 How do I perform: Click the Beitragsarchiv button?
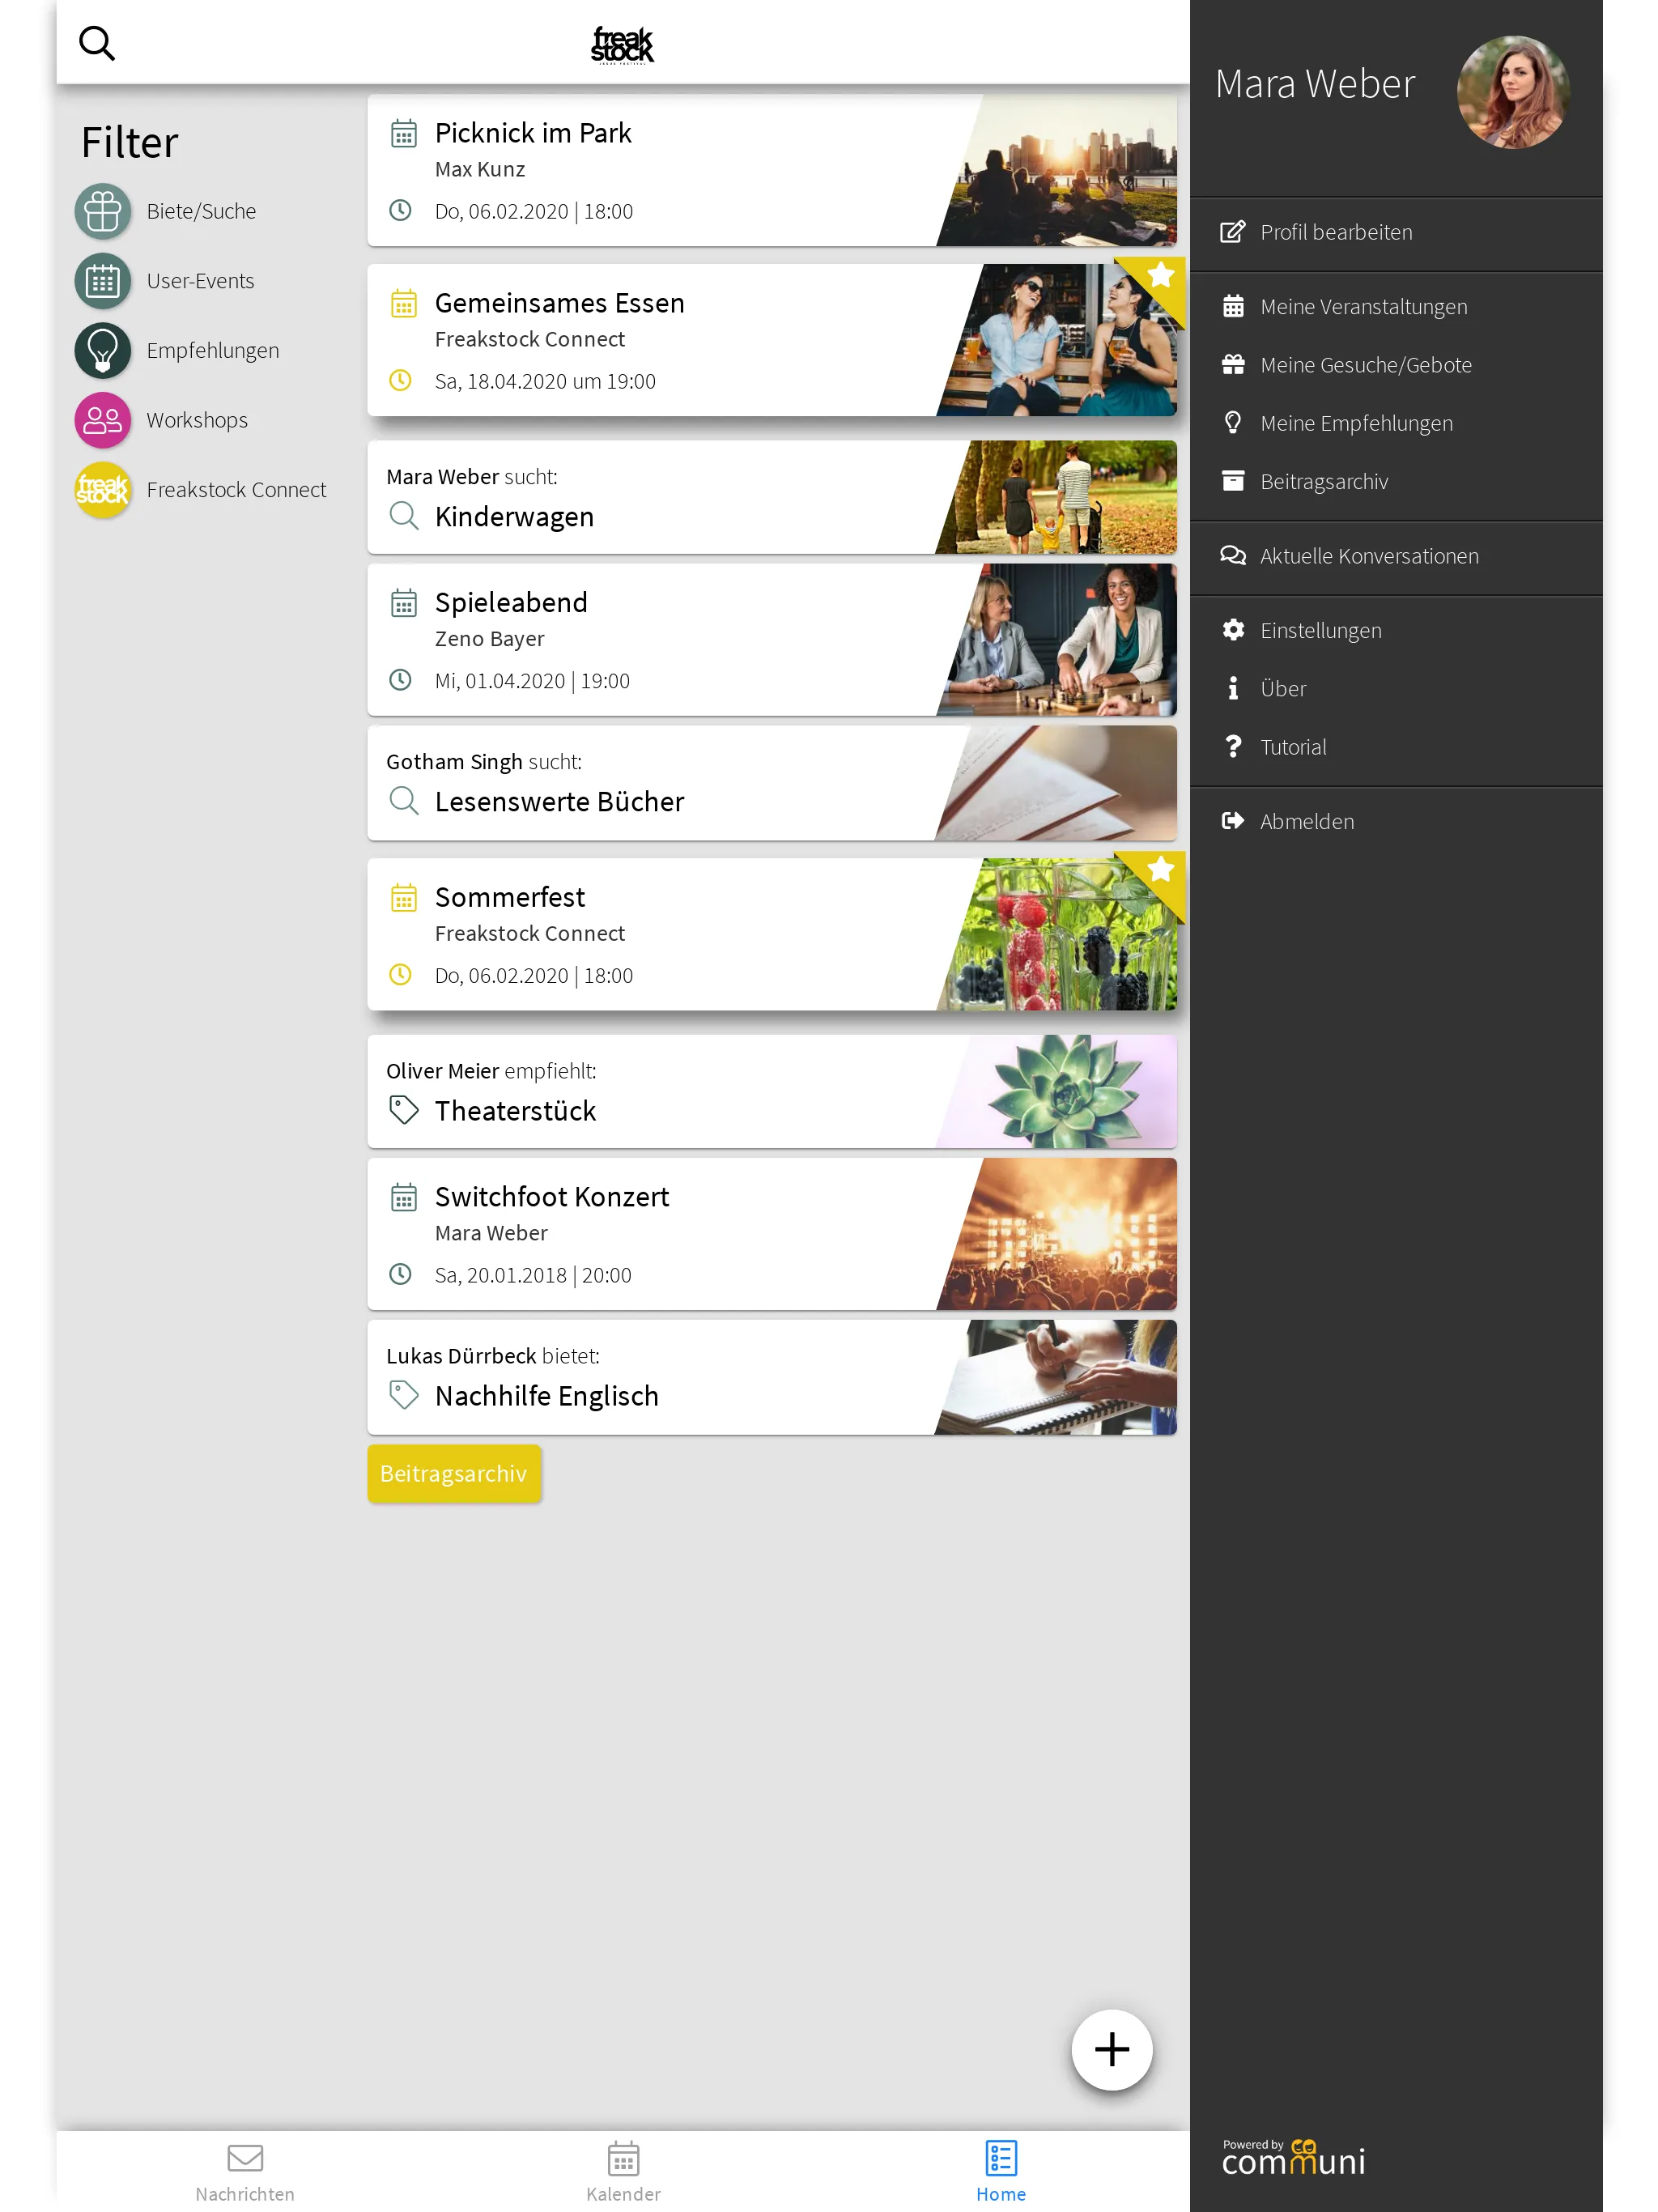point(453,1474)
